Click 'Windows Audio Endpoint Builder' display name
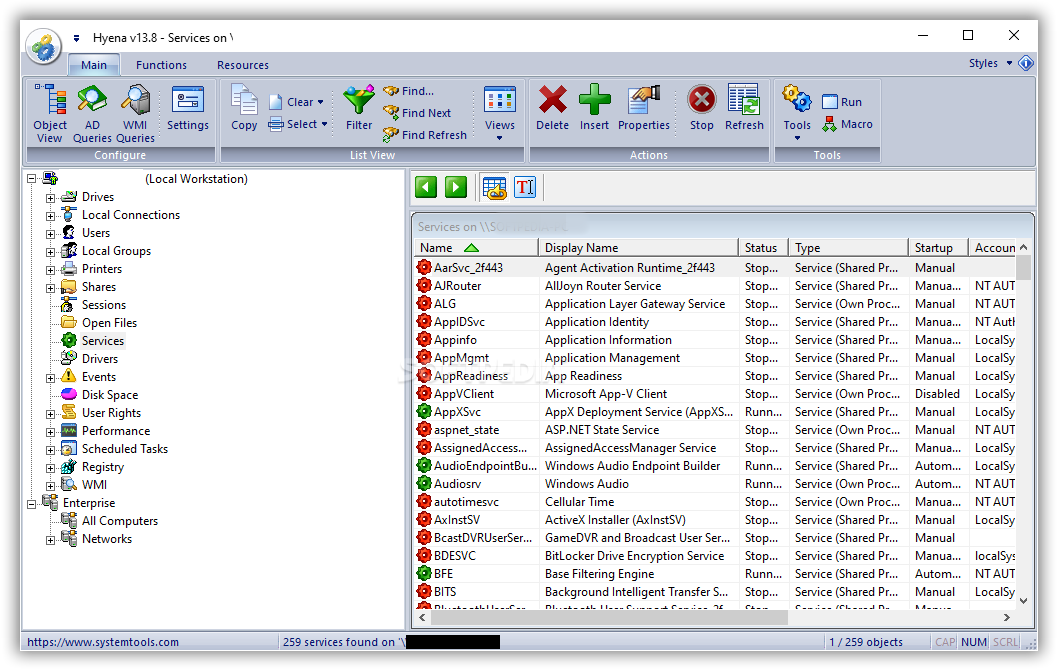Image resolution: width=1058 pixels, height=671 pixels. click(x=632, y=466)
